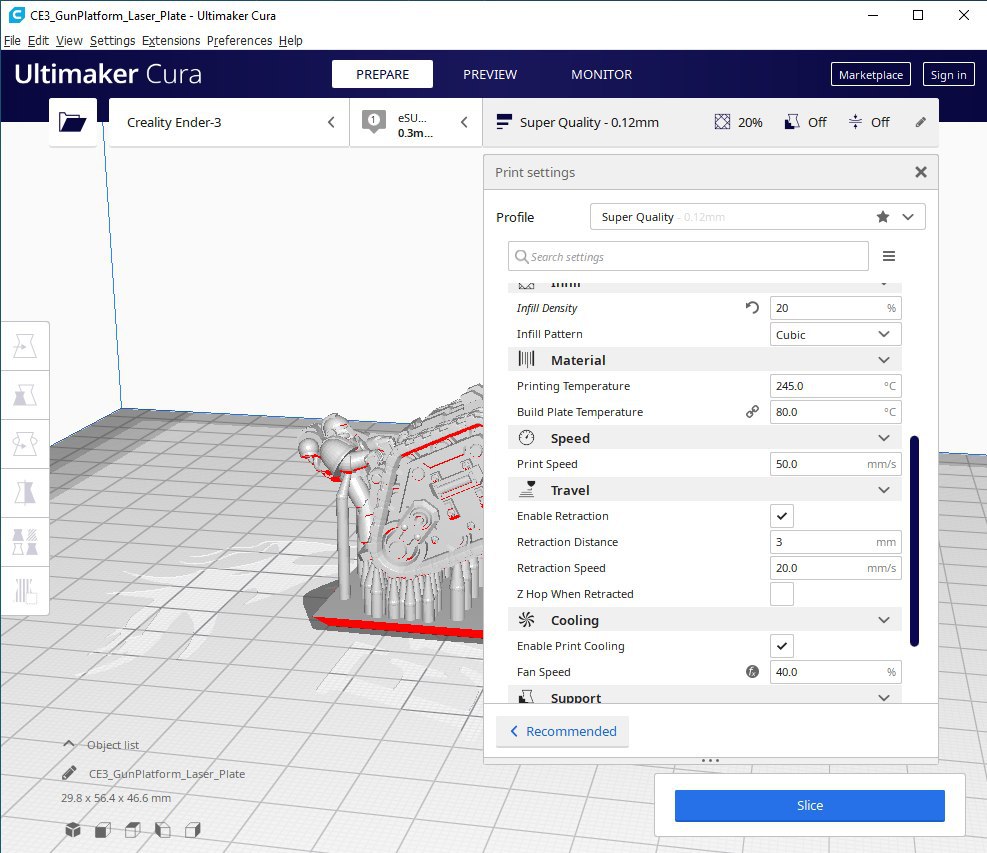Click the 3D view cube icon
The height and width of the screenshot is (853, 987).
click(73, 830)
